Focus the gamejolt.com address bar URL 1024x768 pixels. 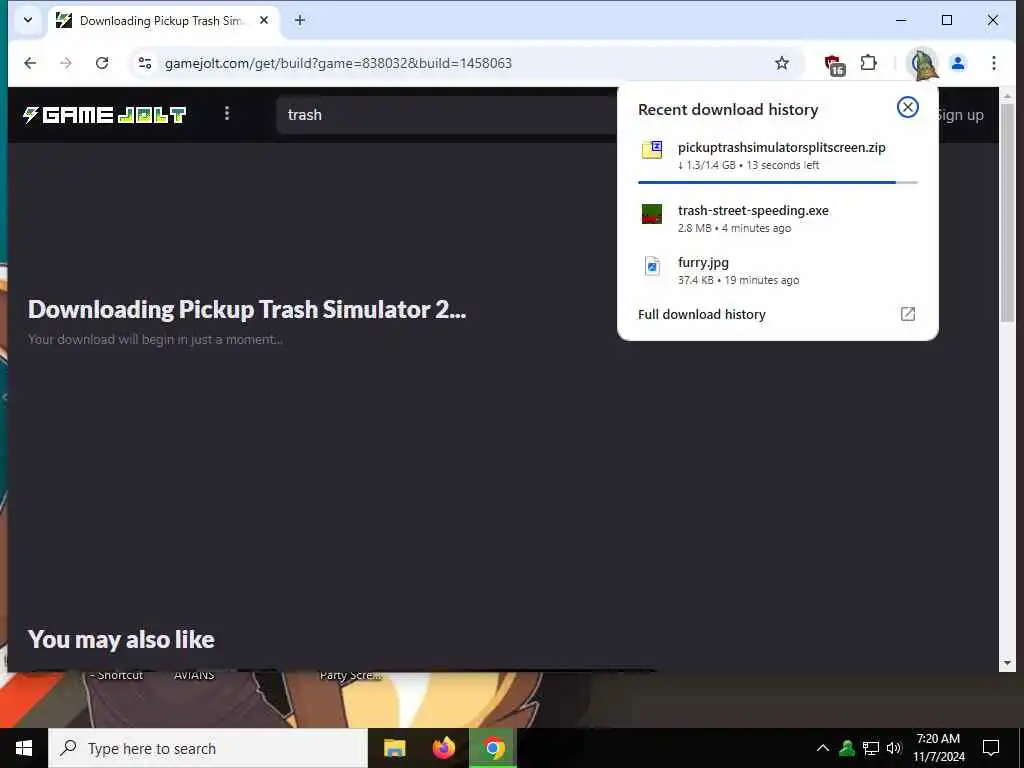click(338, 63)
